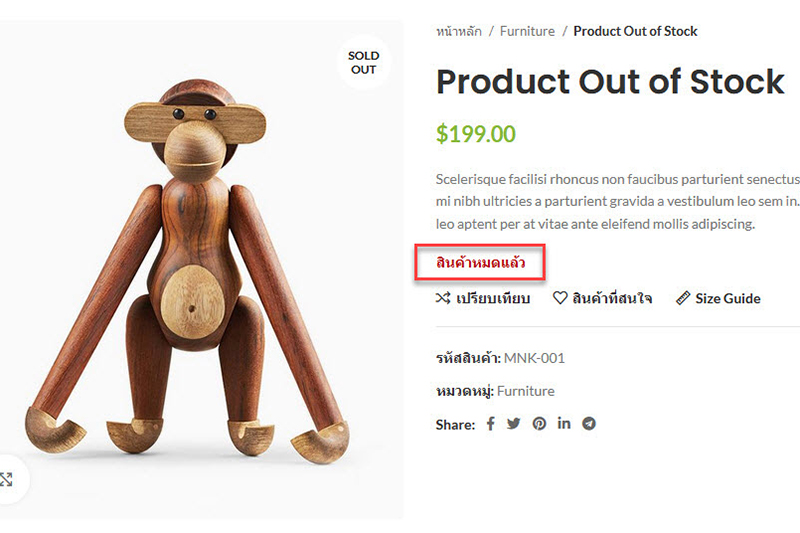Click the SOLD OUT badge
The height and width of the screenshot is (533, 800).
363,63
